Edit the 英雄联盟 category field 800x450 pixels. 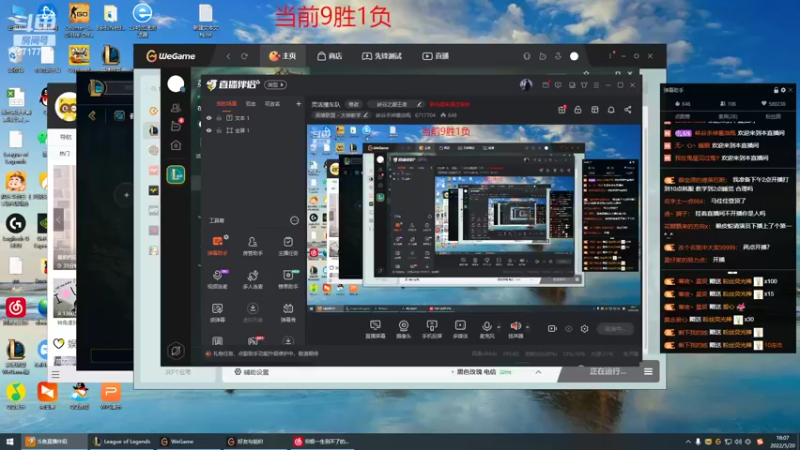click(x=341, y=115)
